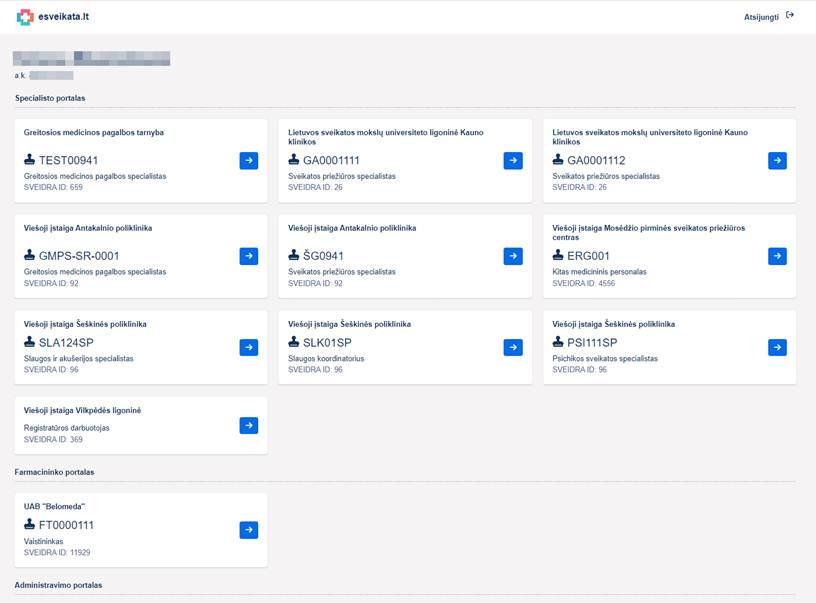Screen dimensions: 816x603
Task: Click arrow button for ERG001
Action: pos(777,256)
